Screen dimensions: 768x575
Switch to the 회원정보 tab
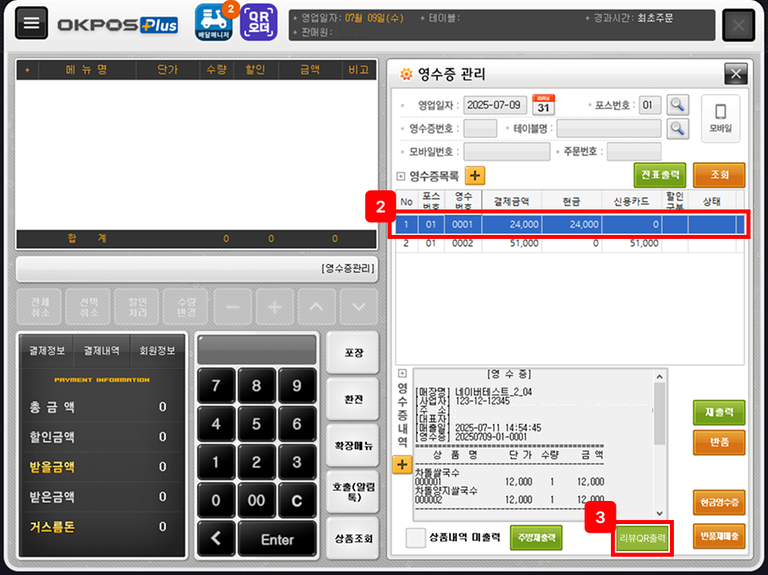pos(155,350)
